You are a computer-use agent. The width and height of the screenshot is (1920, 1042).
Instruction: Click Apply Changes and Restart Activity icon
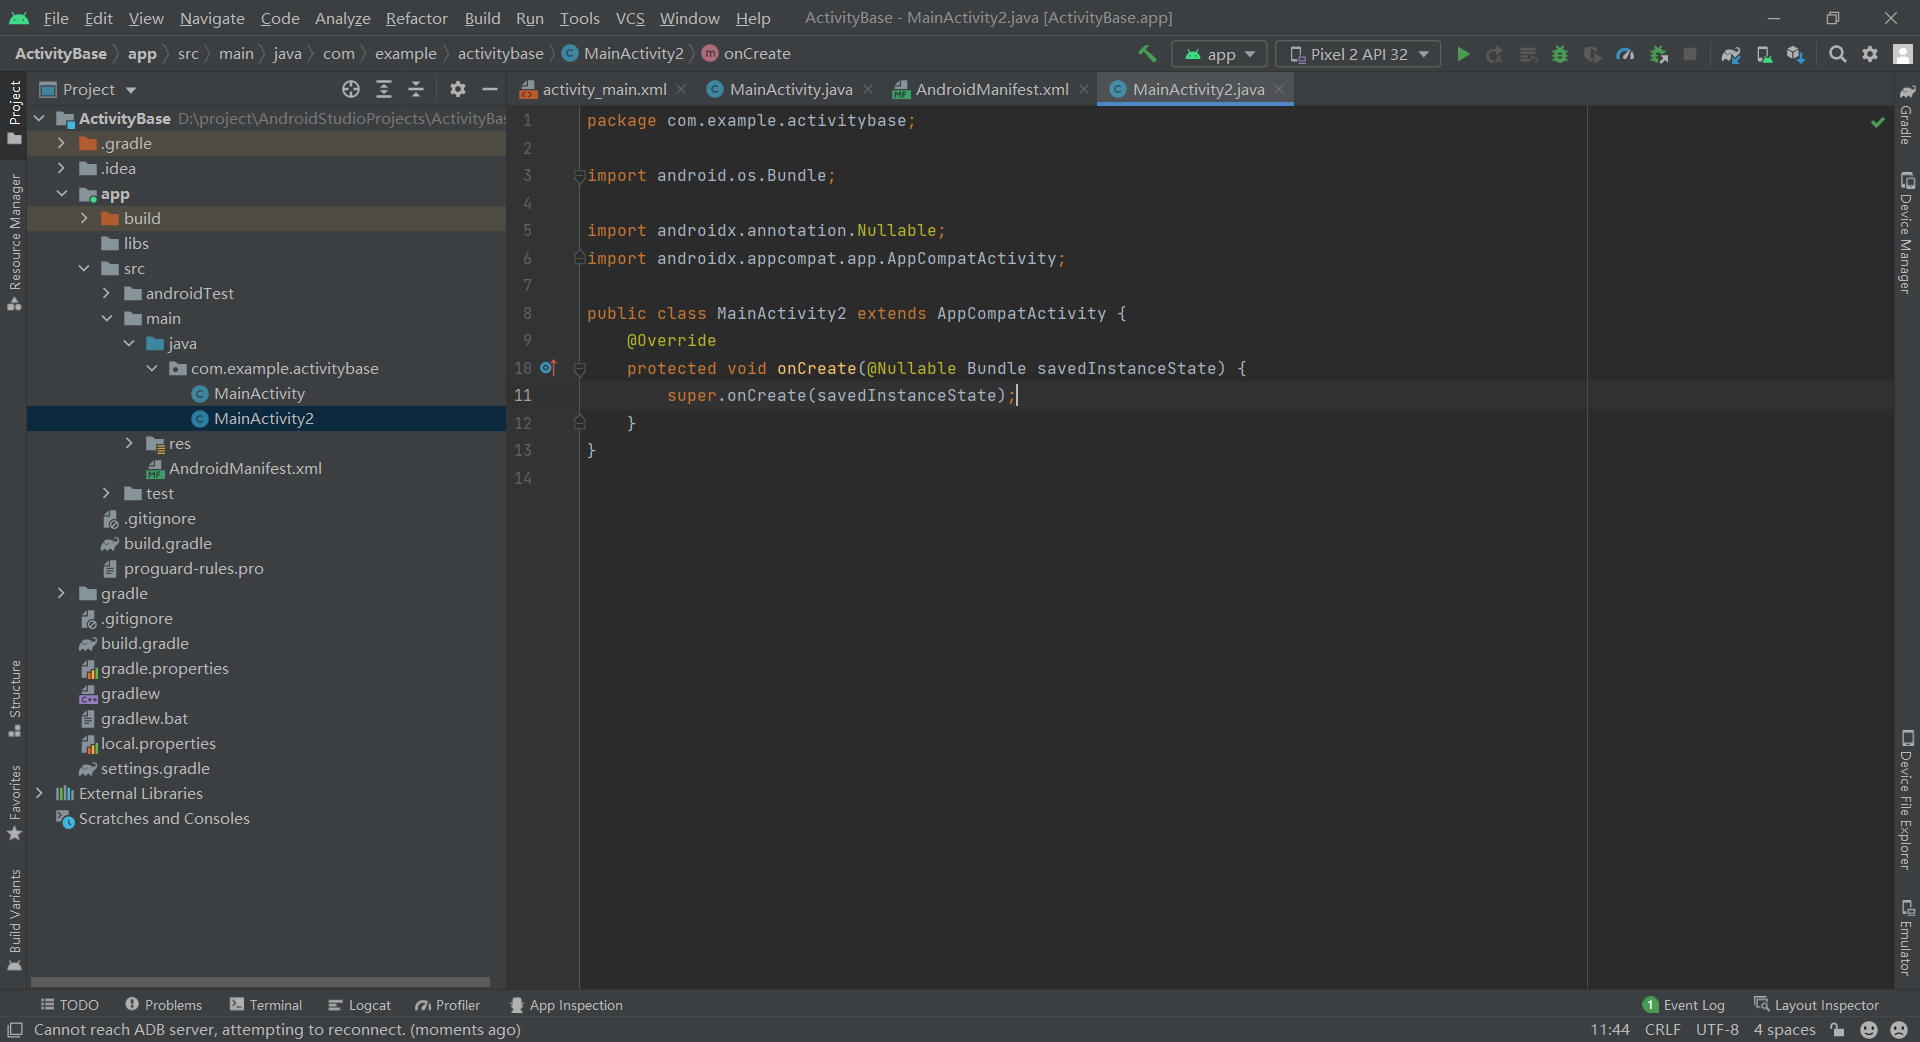[x=1495, y=54]
